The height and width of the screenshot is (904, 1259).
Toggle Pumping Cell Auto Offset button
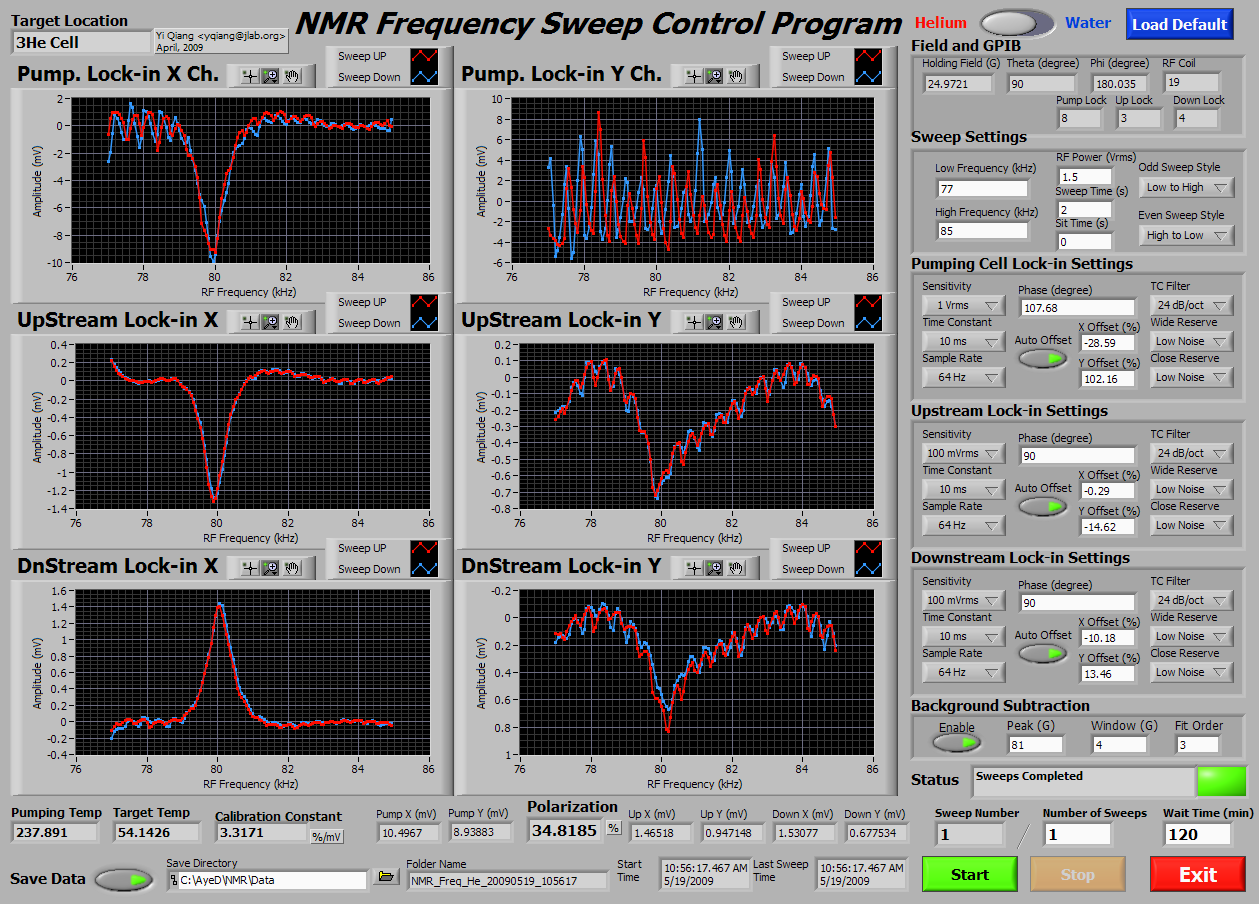tap(1043, 358)
